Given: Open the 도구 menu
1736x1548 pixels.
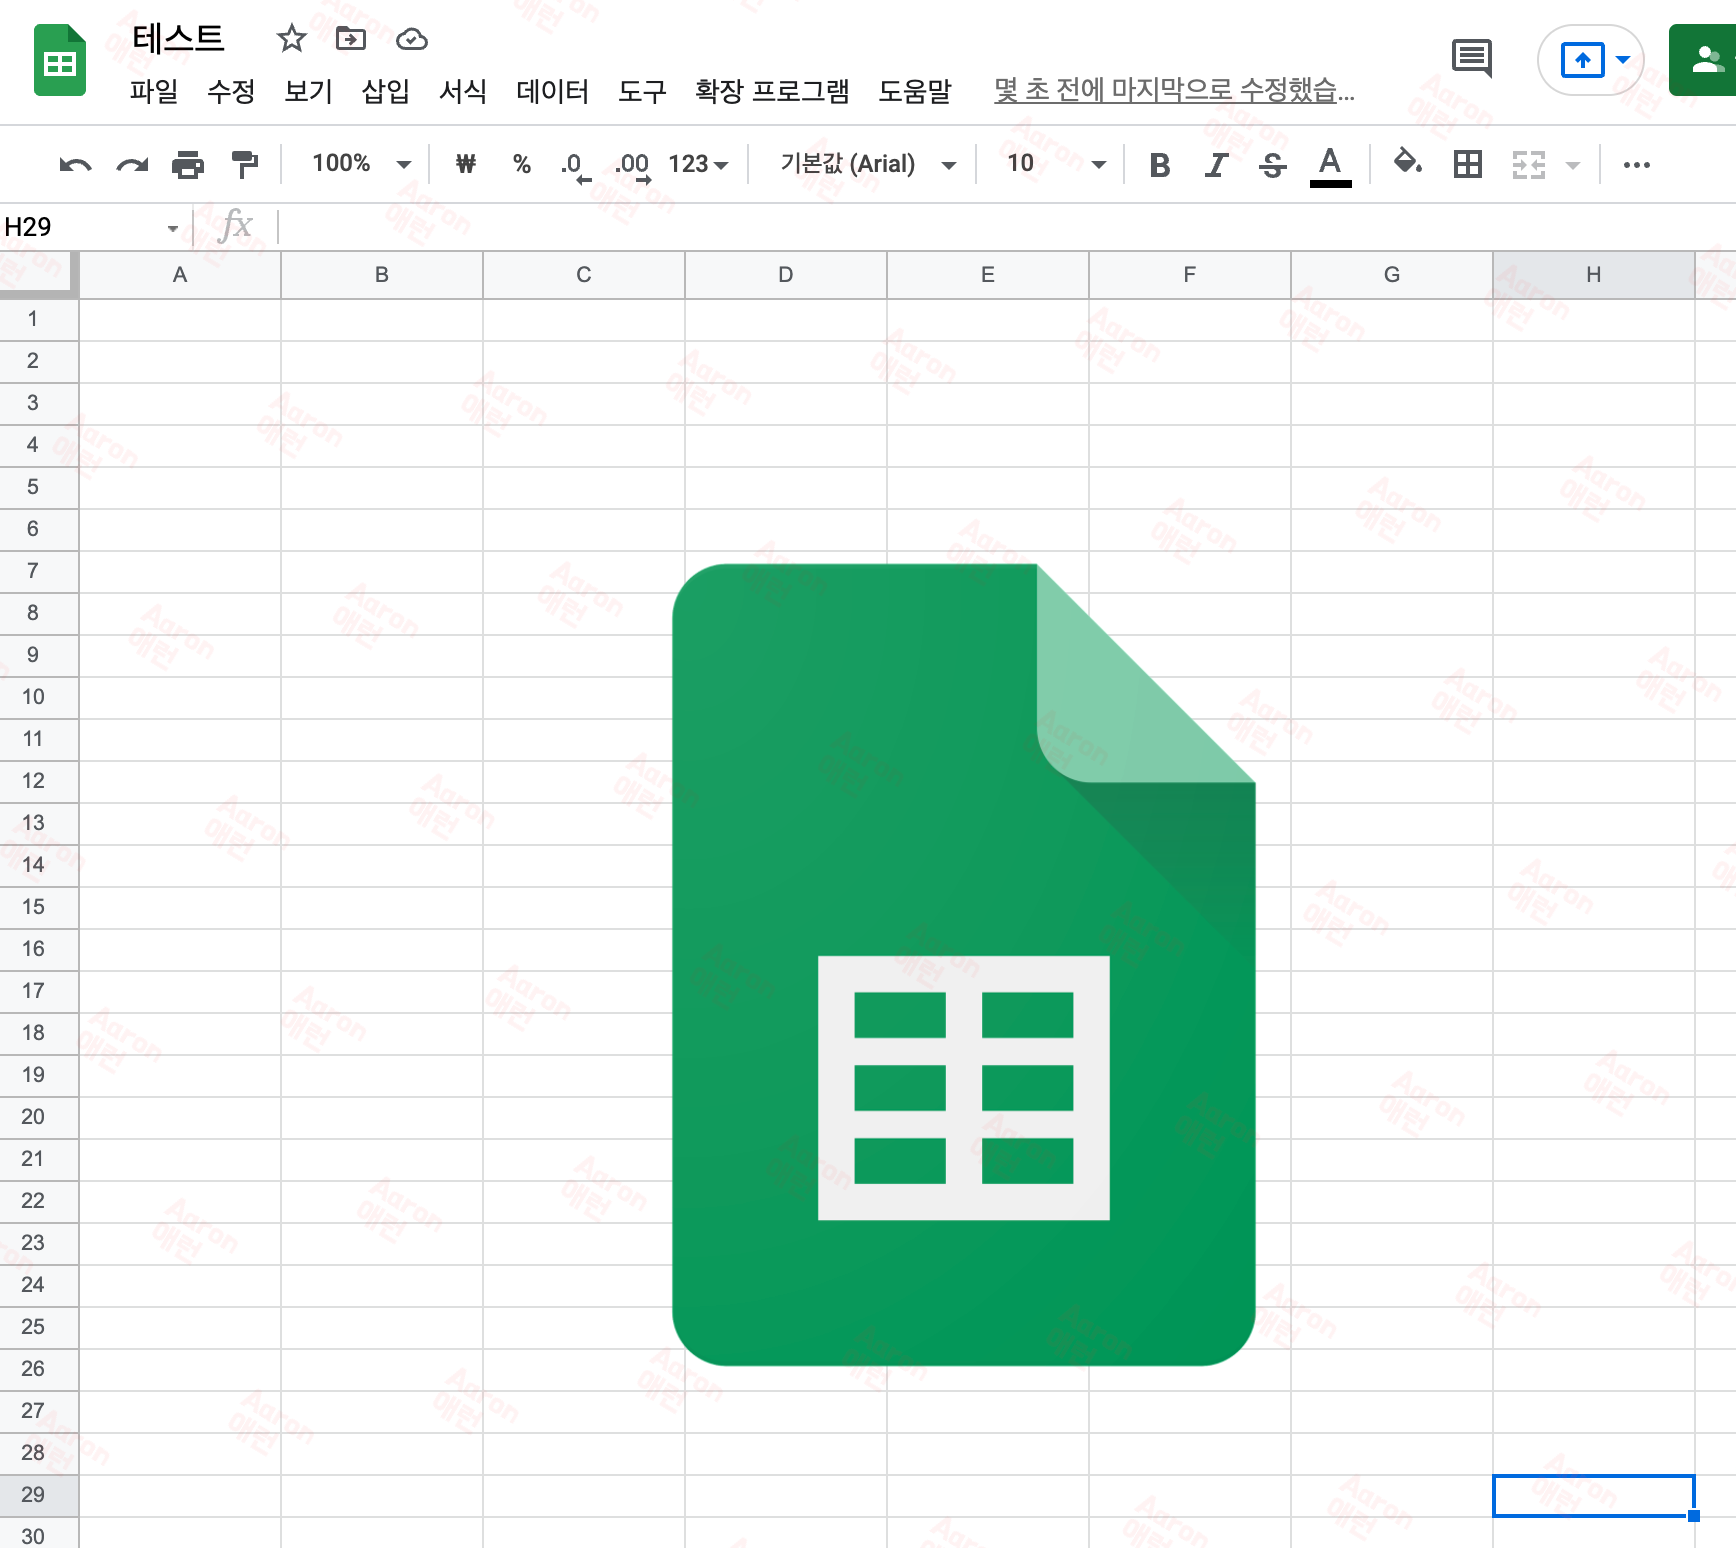Looking at the screenshot, I should coord(642,91).
